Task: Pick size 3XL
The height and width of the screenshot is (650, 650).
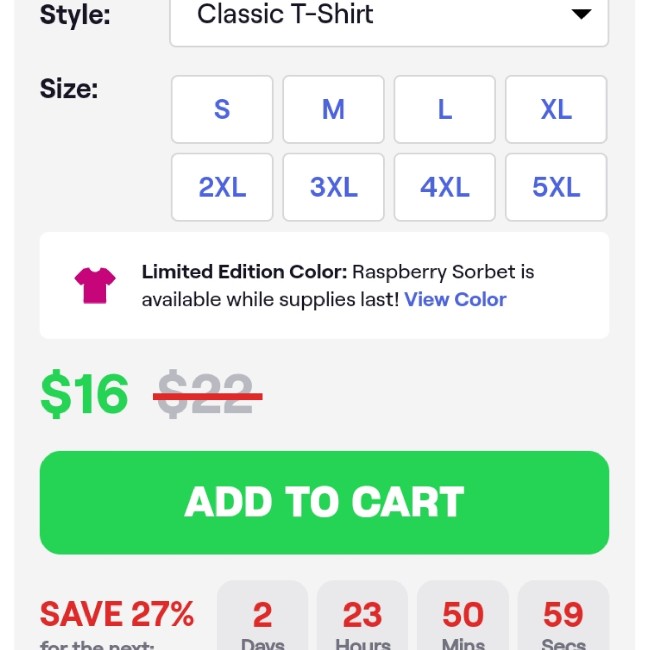Action: 333,187
